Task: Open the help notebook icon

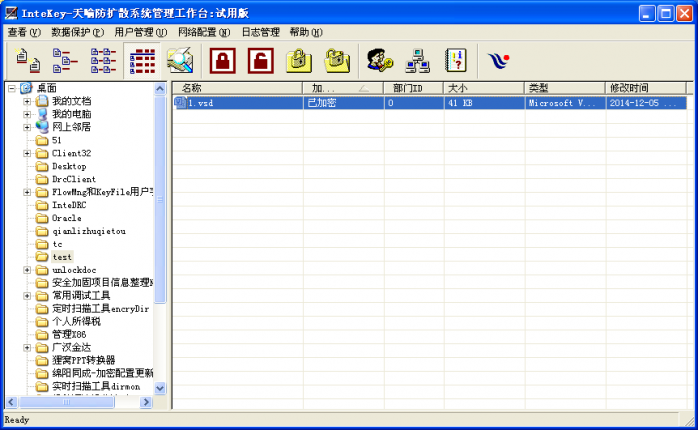Action: [456, 61]
